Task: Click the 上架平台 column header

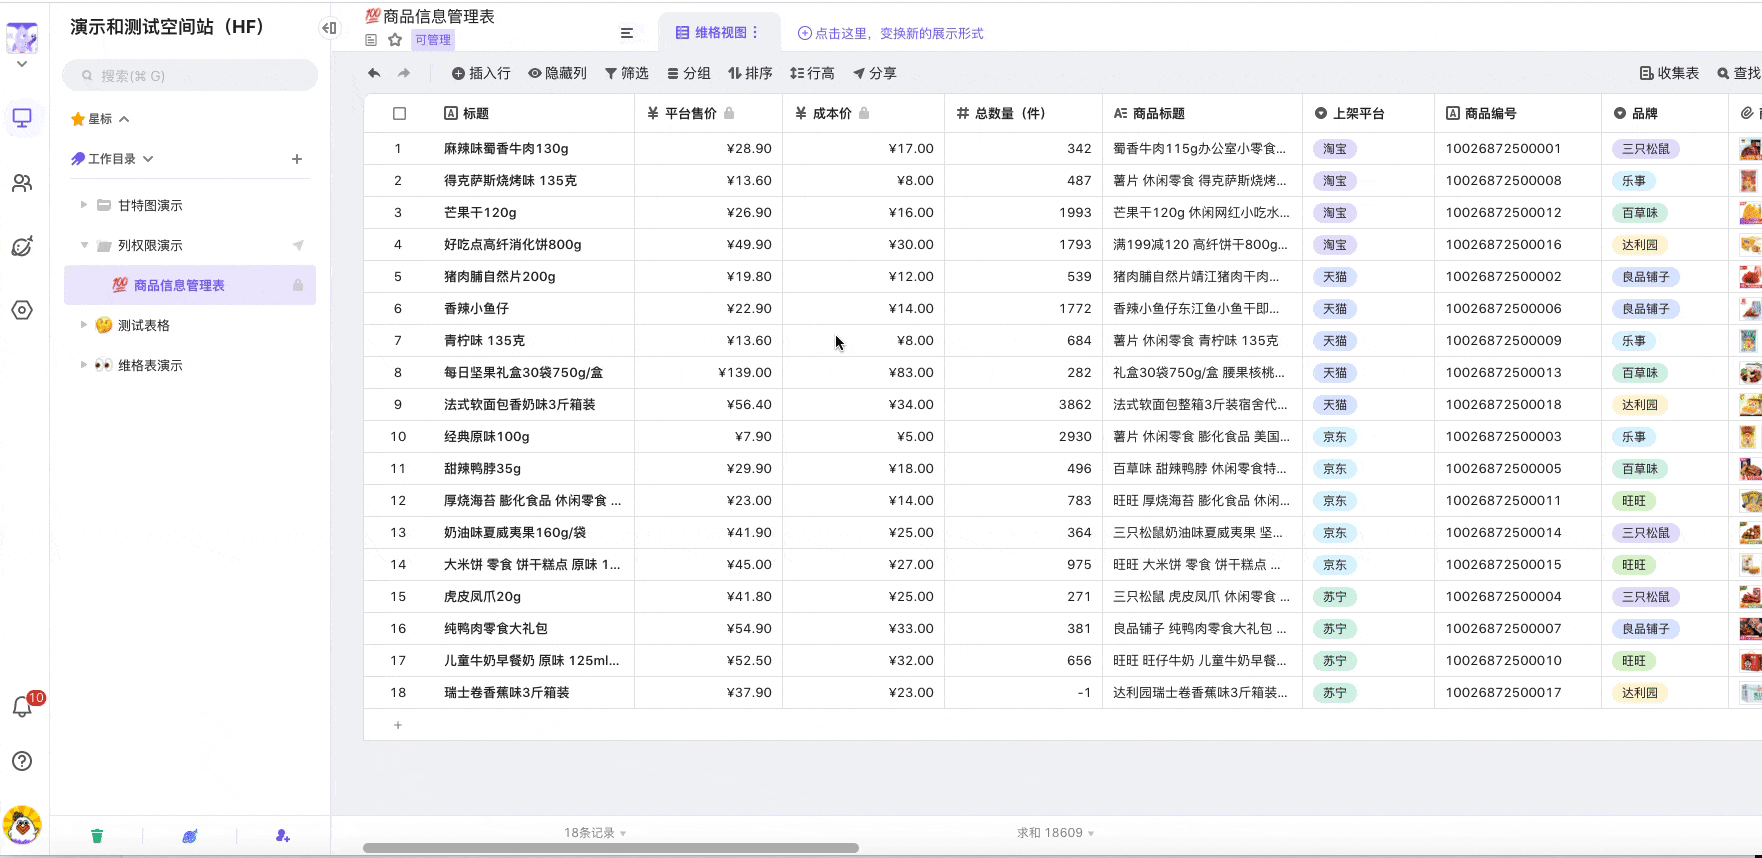Action: (x=1368, y=114)
